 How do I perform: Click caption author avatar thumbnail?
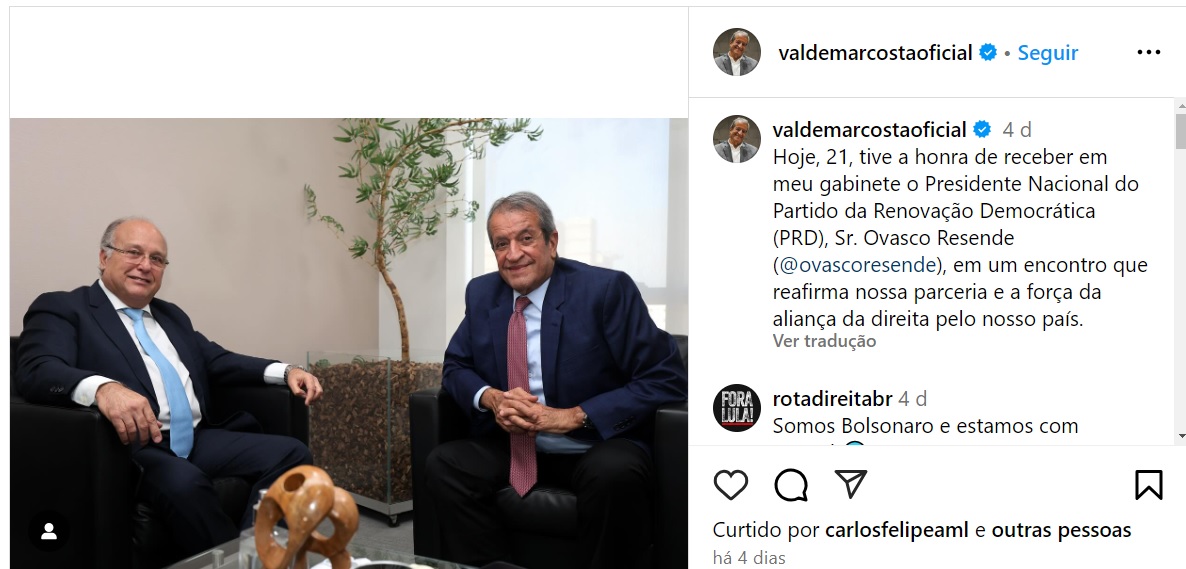tap(737, 139)
